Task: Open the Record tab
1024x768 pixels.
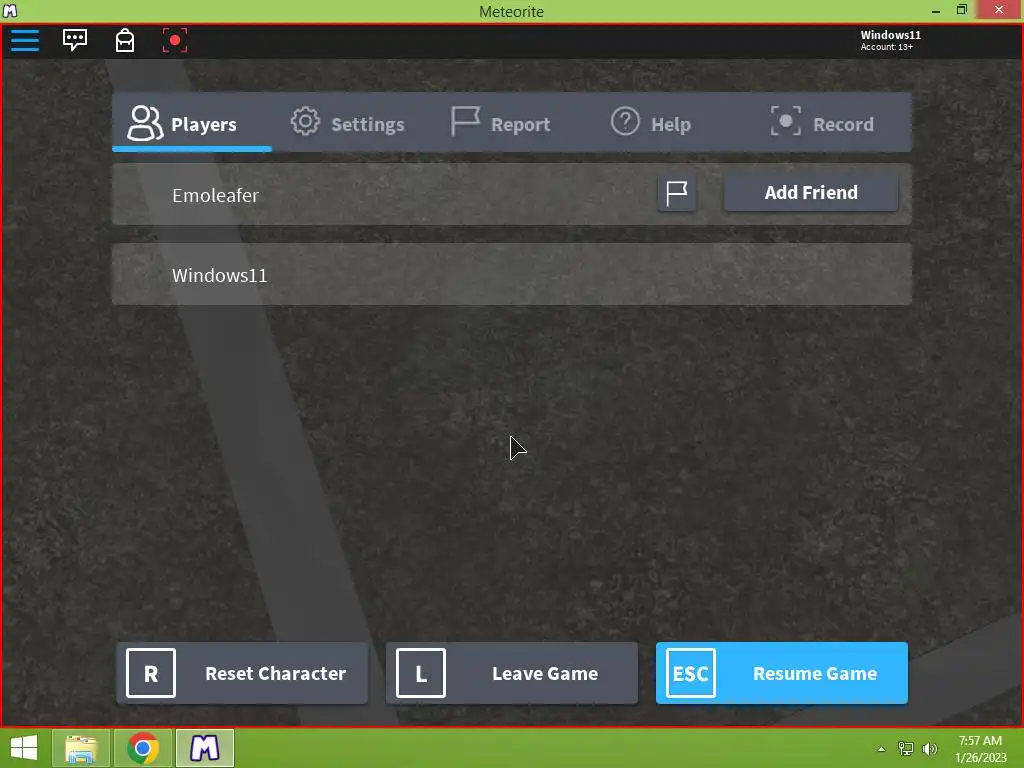Action: [822, 123]
